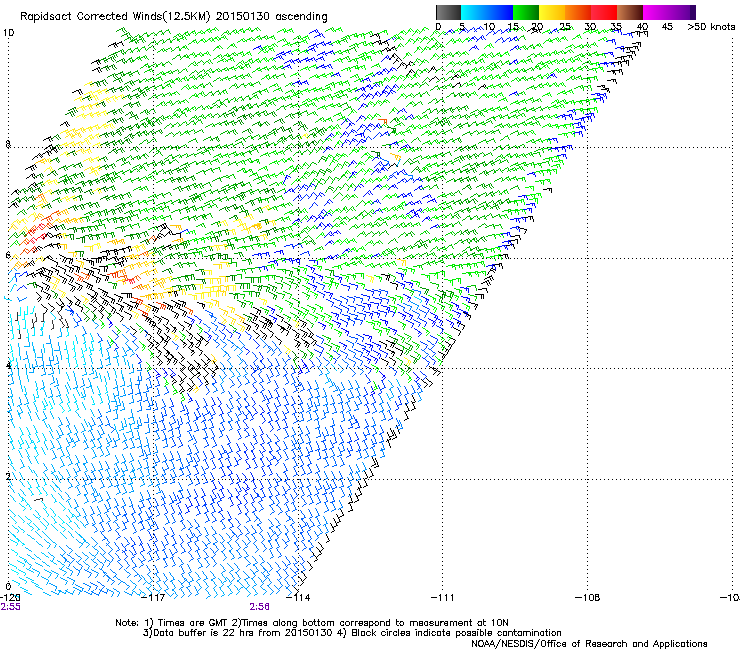Click the '30' legend scale label
This screenshot has width=740, height=650.
pos(590,27)
